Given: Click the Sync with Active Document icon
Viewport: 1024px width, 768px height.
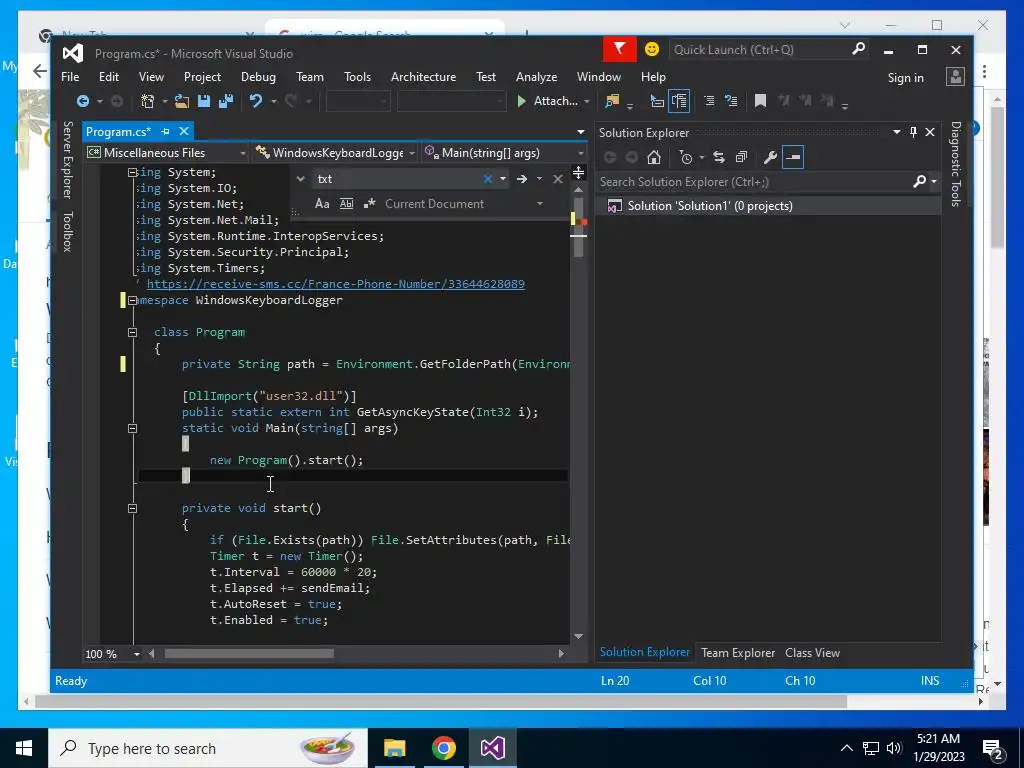Looking at the screenshot, I should (719, 157).
